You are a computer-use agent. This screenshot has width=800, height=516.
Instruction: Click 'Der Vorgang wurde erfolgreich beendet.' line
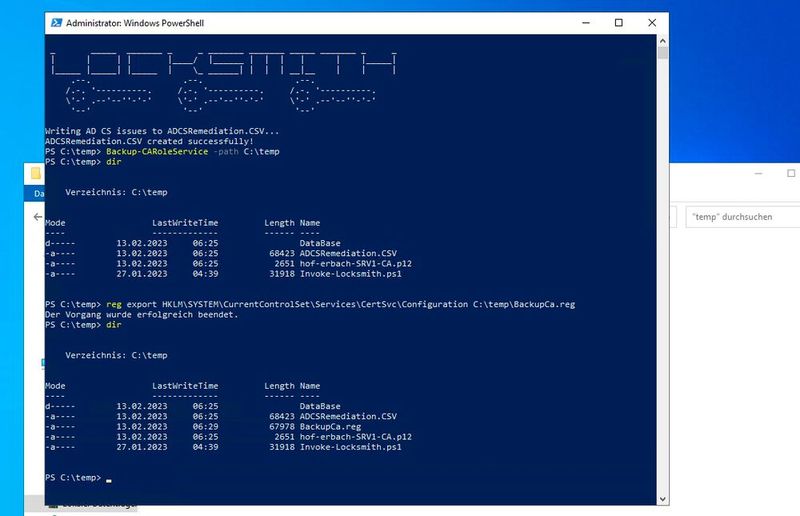pos(141,314)
